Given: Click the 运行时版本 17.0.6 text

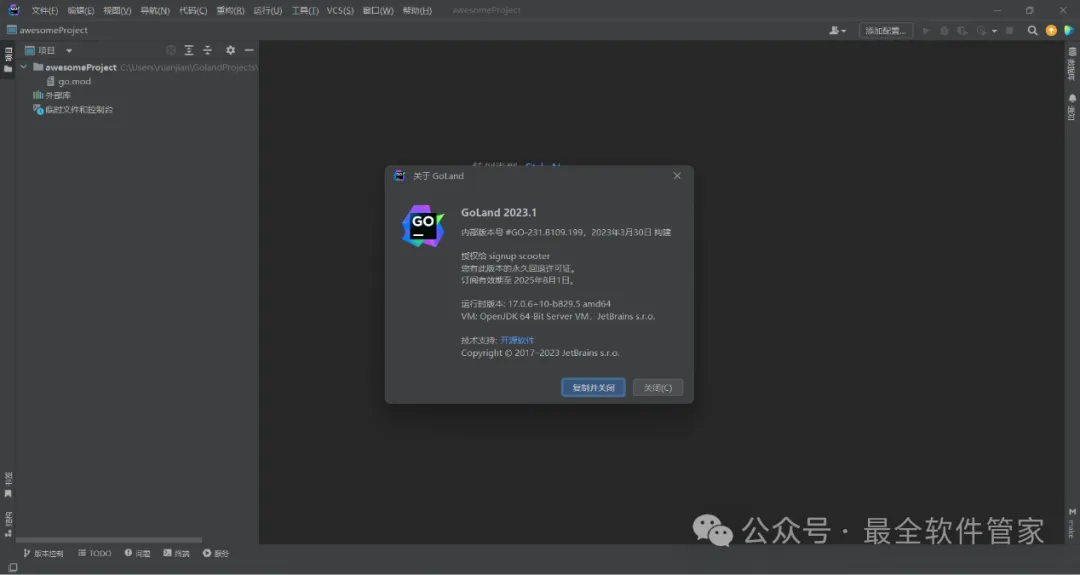Looking at the screenshot, I should tap(536, 304).
